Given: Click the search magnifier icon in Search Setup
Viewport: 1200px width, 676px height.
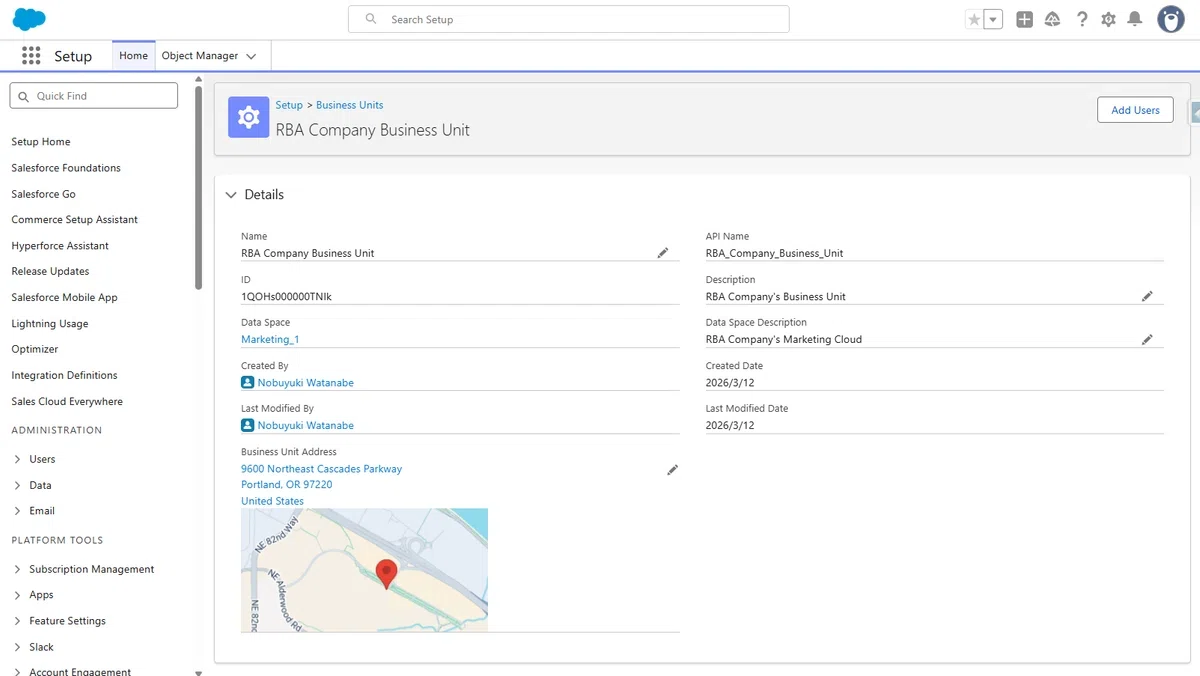Looking at the screenshot, I should [371, 19].
